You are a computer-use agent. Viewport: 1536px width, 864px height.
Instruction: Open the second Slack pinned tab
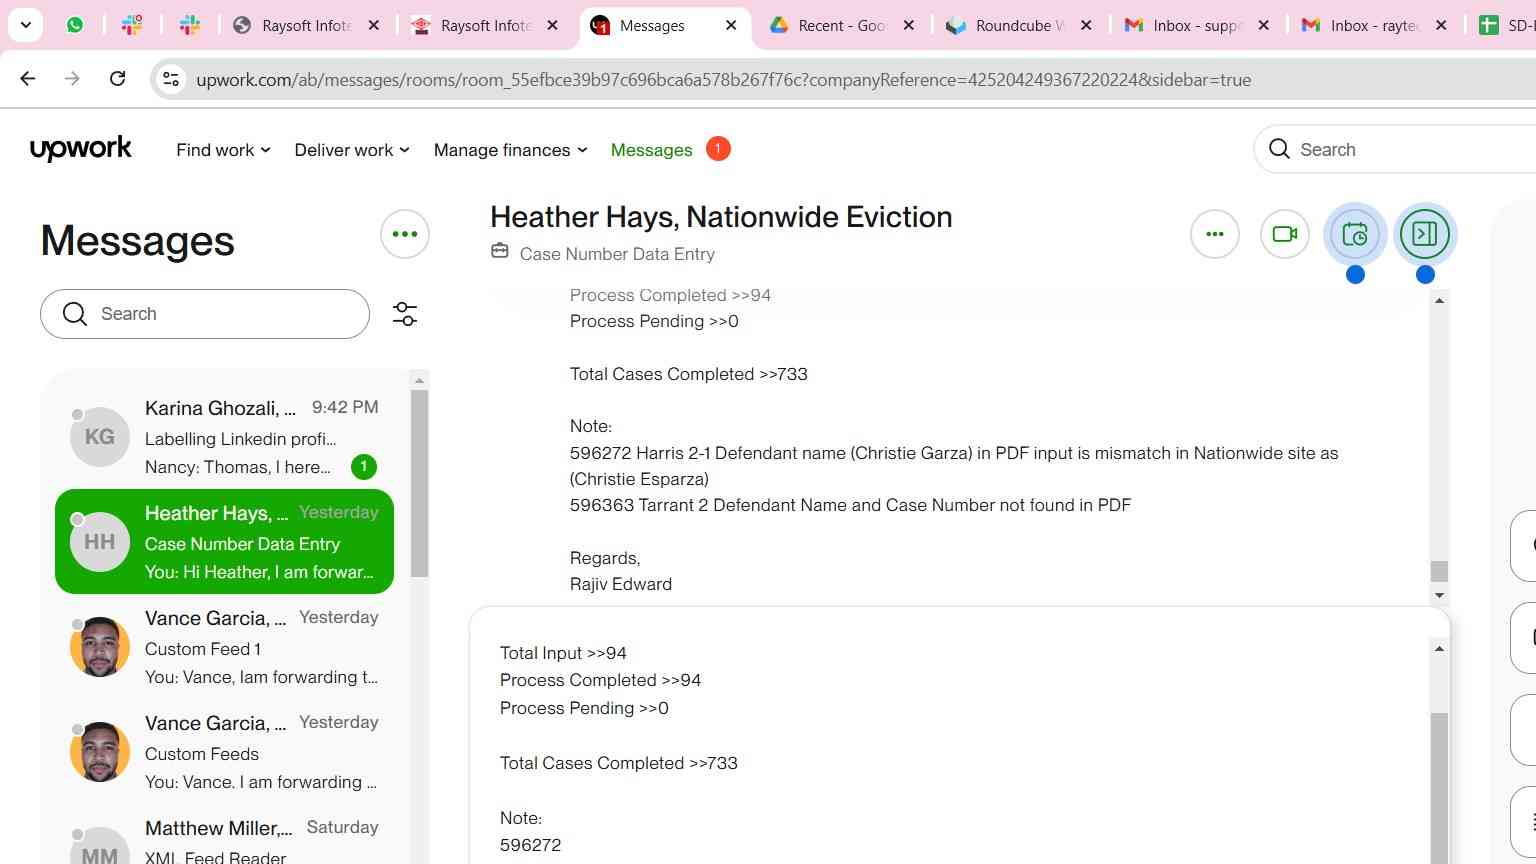click(x=189, y=25)
